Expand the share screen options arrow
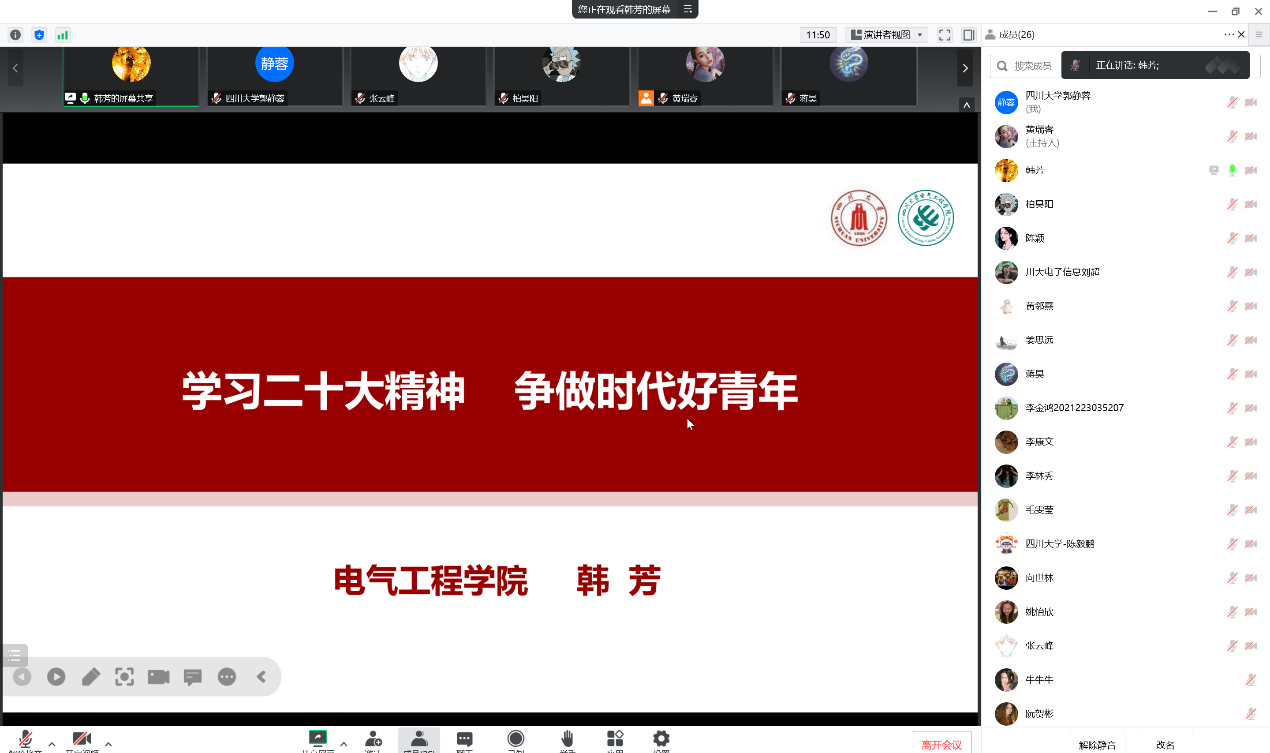Image resolution: width=1270 pixels, height=753 pixels. click(344, 744)
